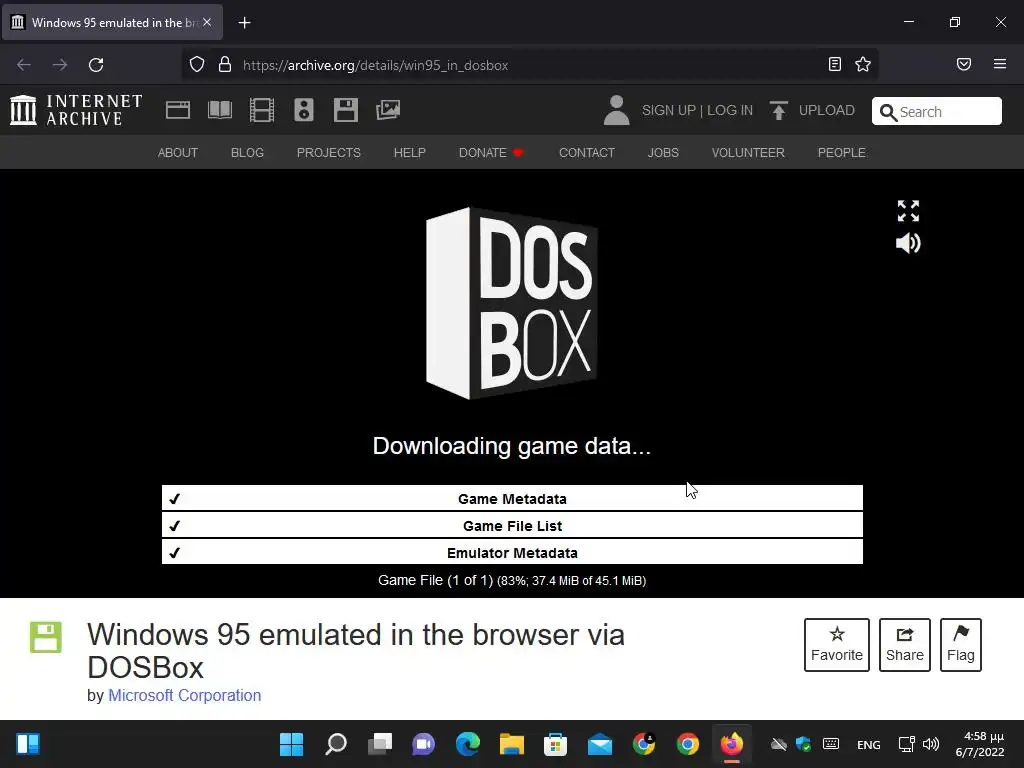This screenshot has height=768, width=1024.
Task: Toggle Firefox reader view
Action: click(x=835, y=64)
